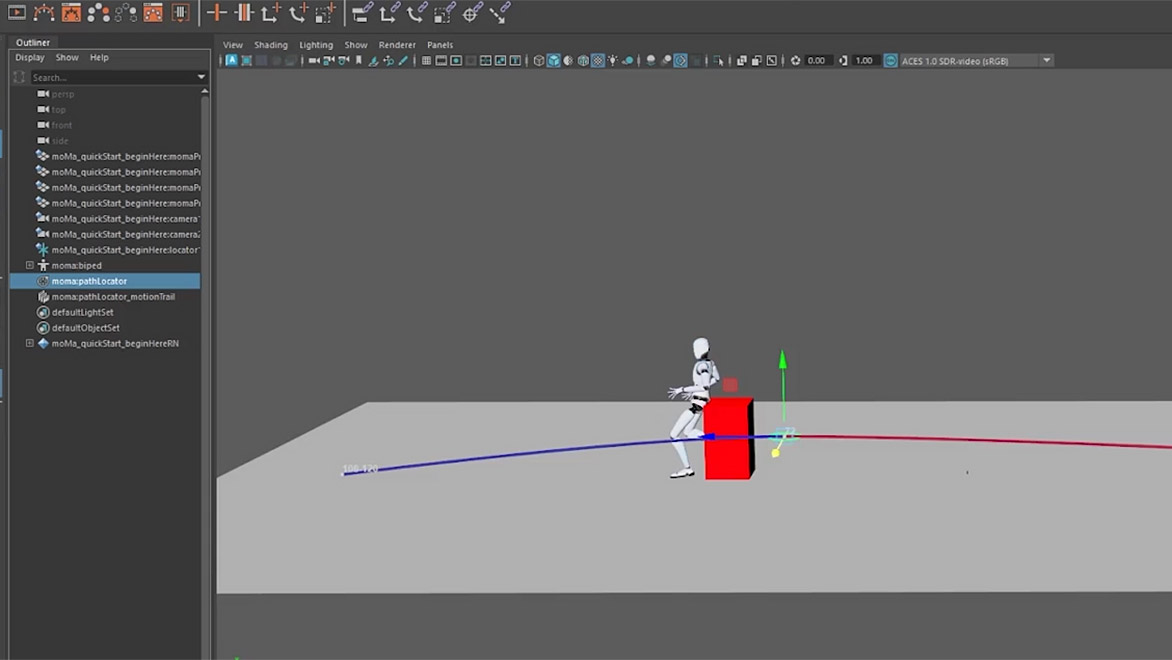Viewport: 1172px width, 660px height.
Task: Open the viewport Show menu
Action: tap(356, 45)
